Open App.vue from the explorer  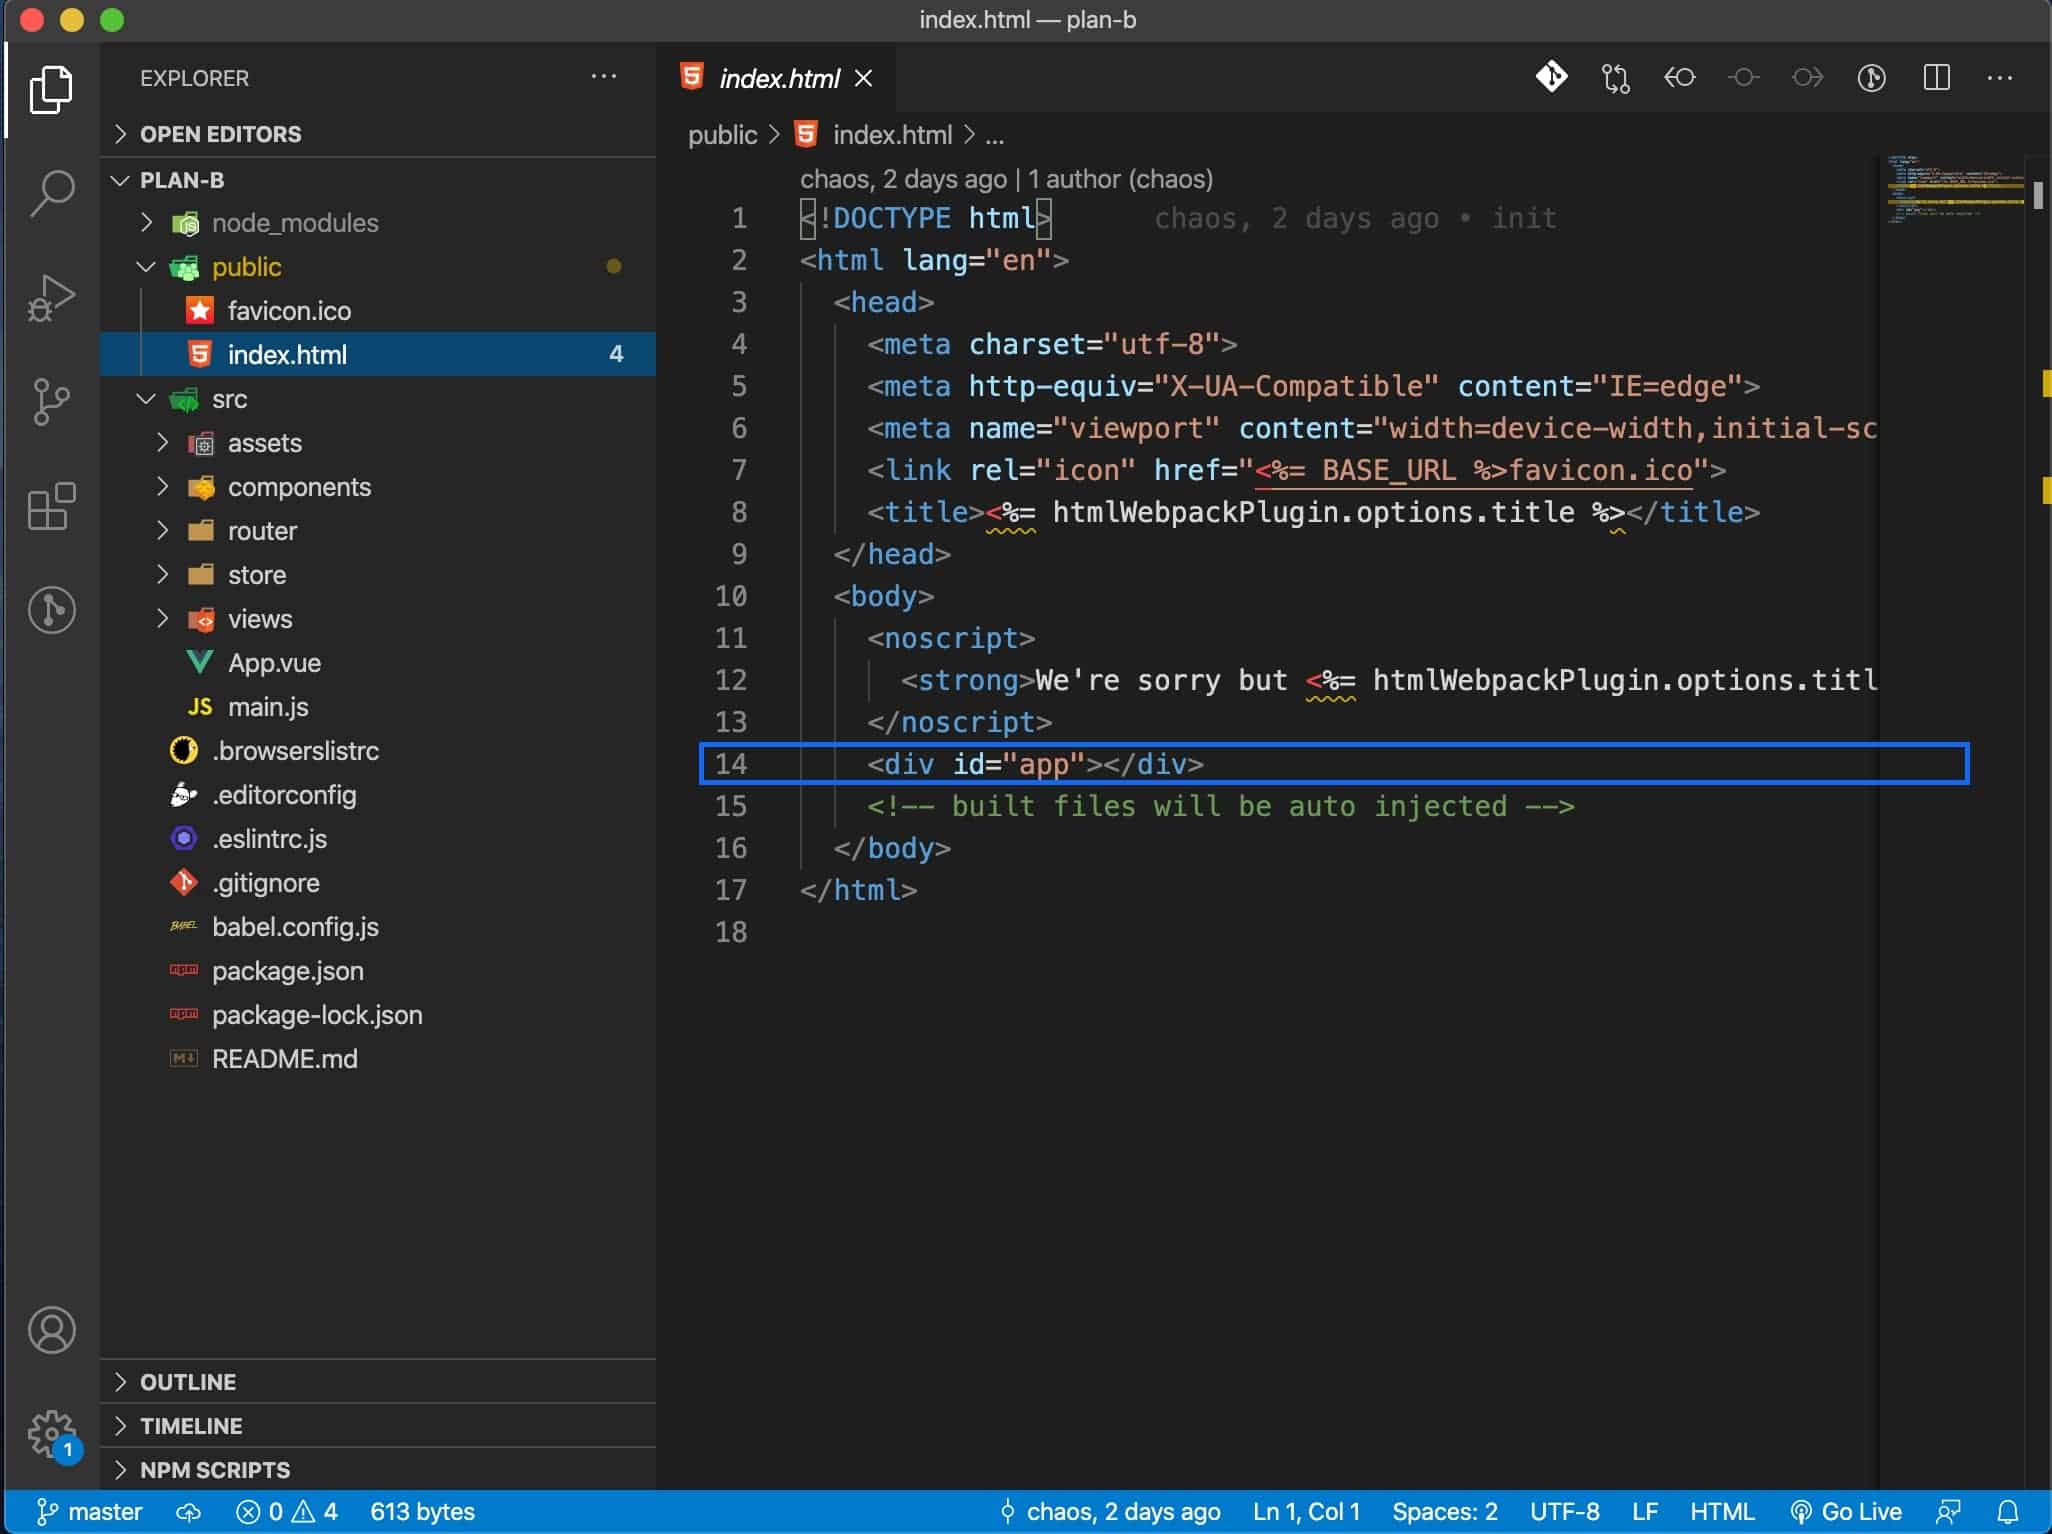(274, 663)
